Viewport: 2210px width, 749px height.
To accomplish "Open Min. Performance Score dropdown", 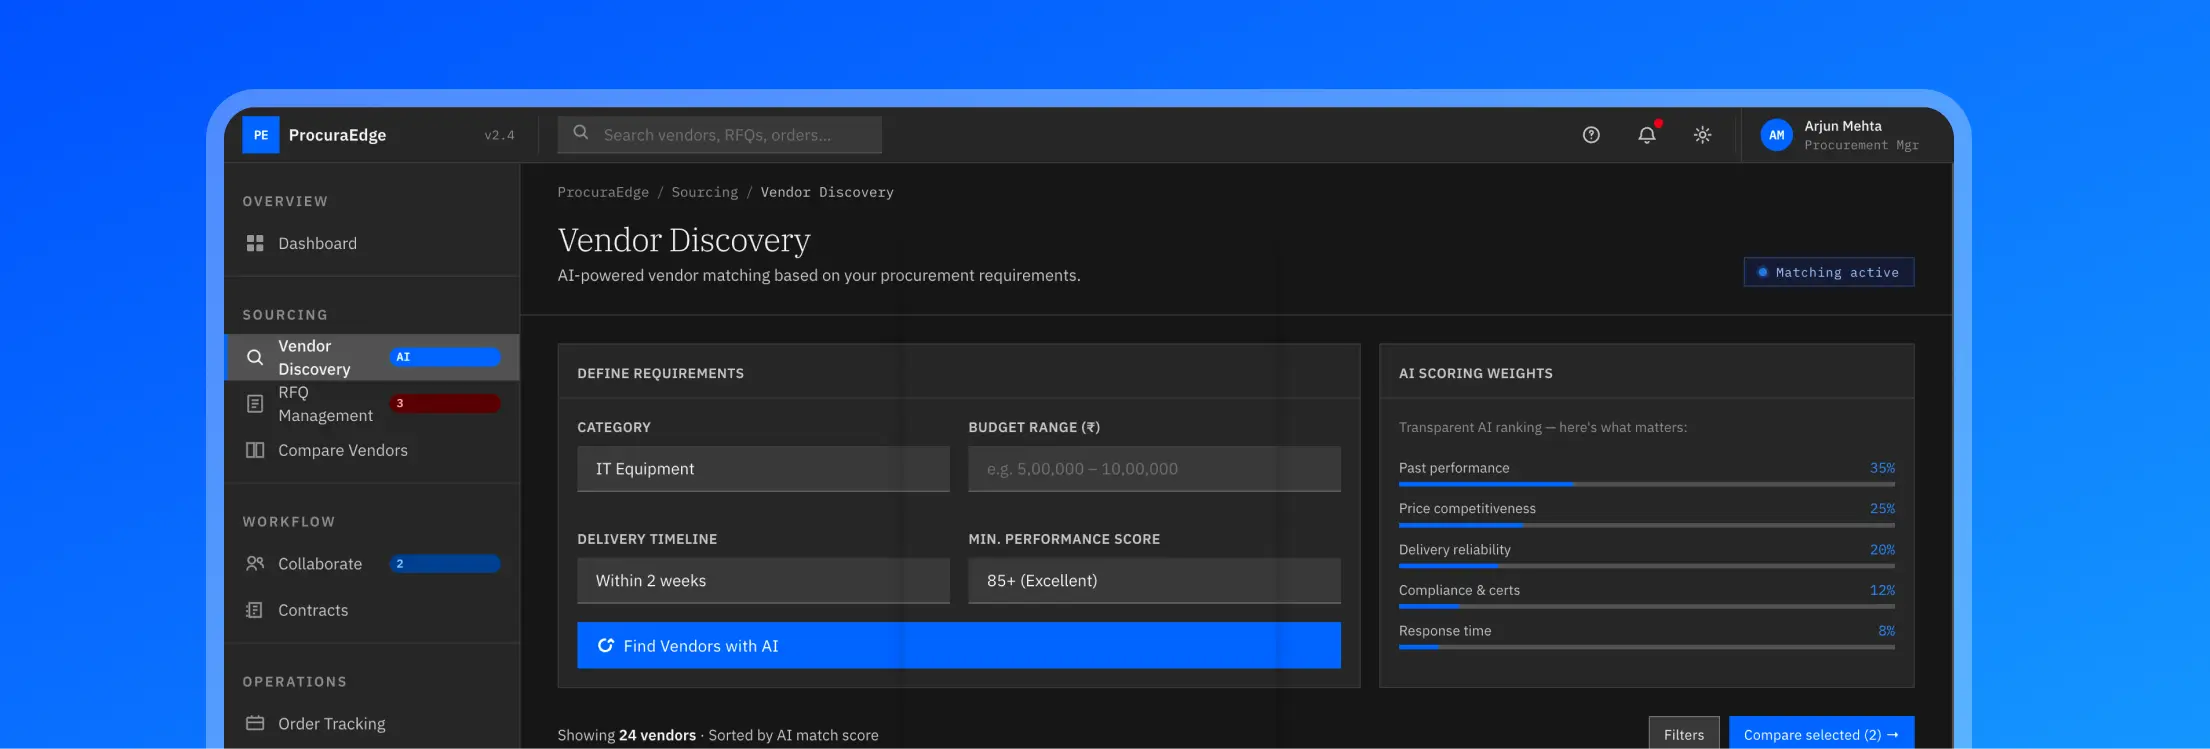I will click(x=1154, y=581).
